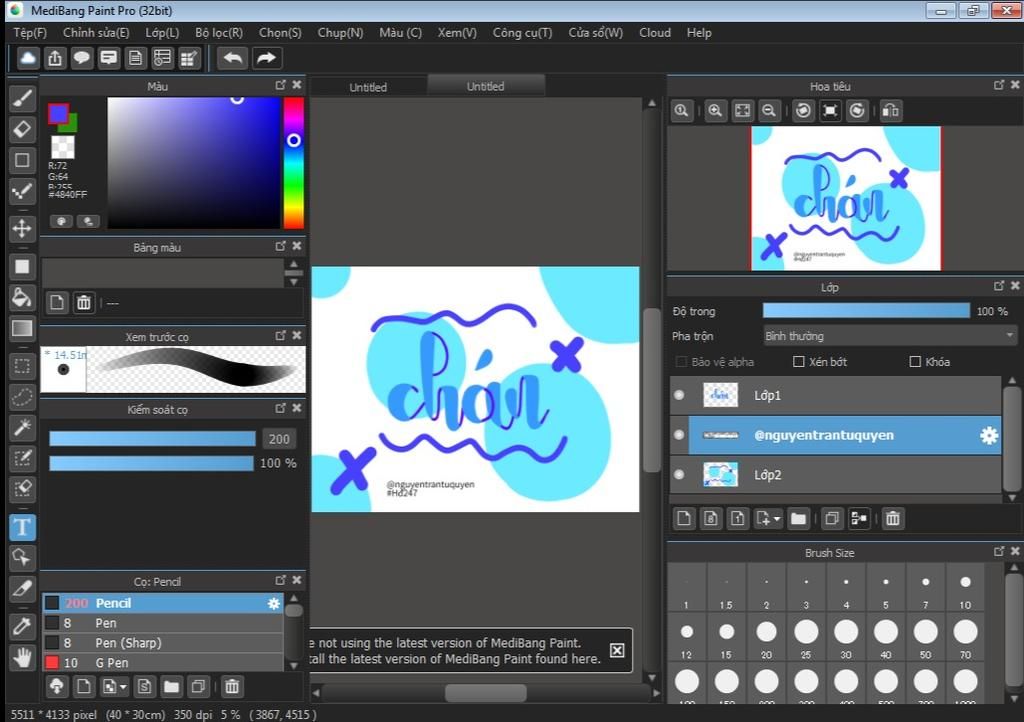This screenshot has width=1024, height=722.
Task: Pop out the Hoa tiêu panel
Action: pos(999,85)
